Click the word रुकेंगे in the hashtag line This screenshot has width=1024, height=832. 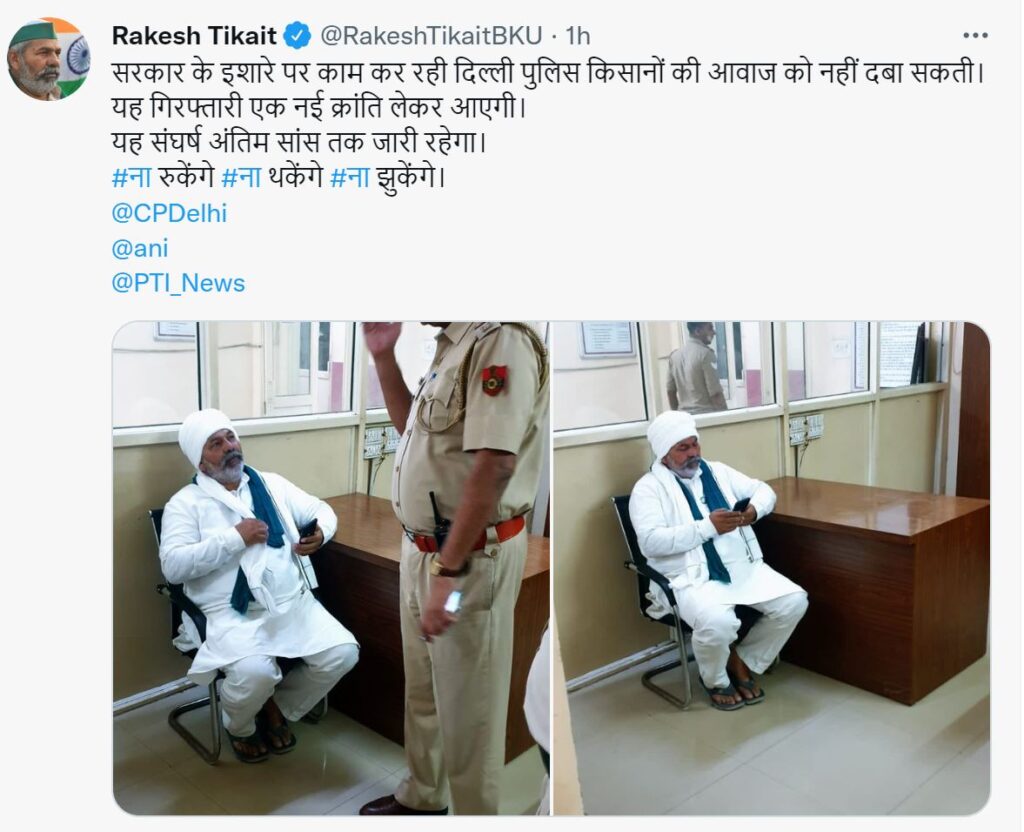pos(186,178)
